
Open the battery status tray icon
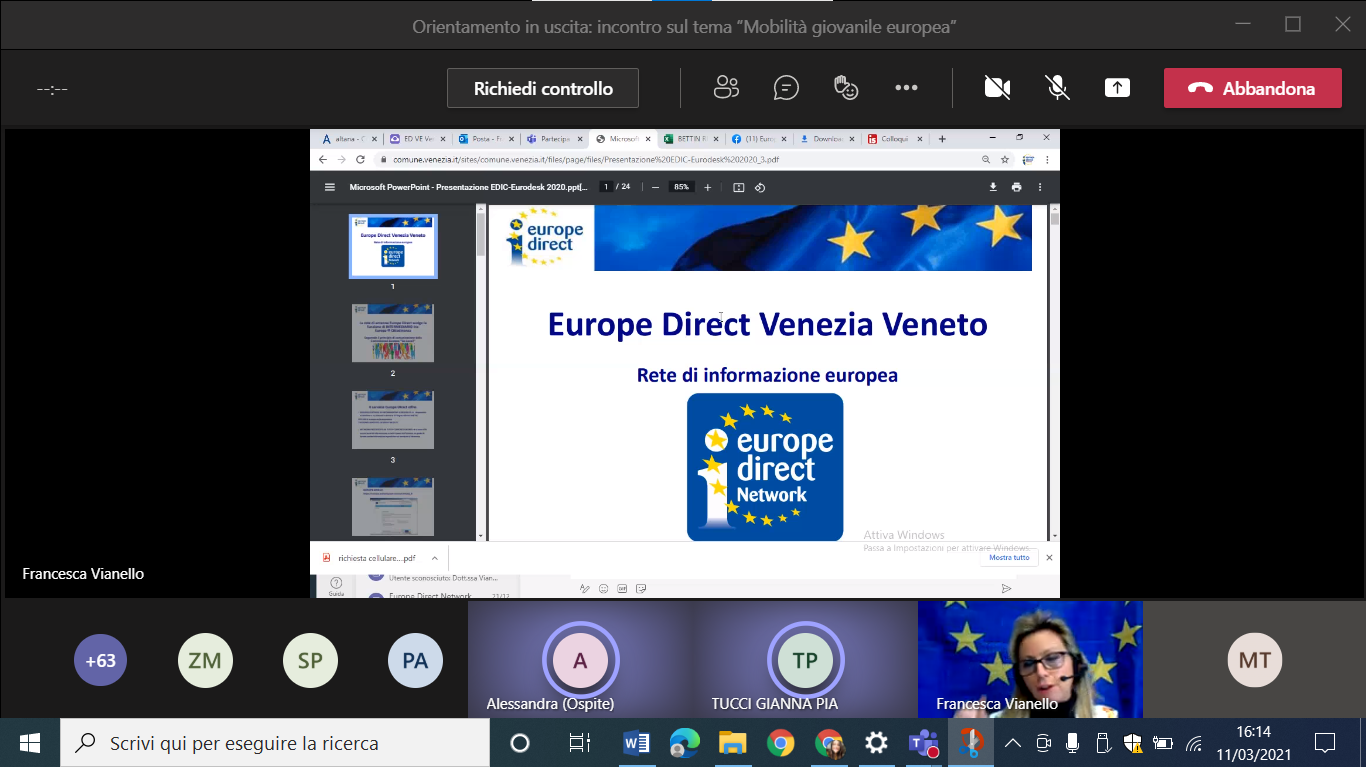pyautogui.click(x=1163, y=743)
